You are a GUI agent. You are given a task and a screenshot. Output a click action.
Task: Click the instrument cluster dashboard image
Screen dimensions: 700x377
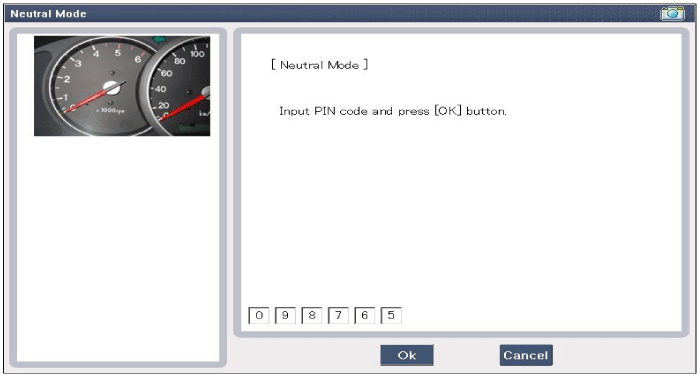pyautogui.click(x=122, y=86)
